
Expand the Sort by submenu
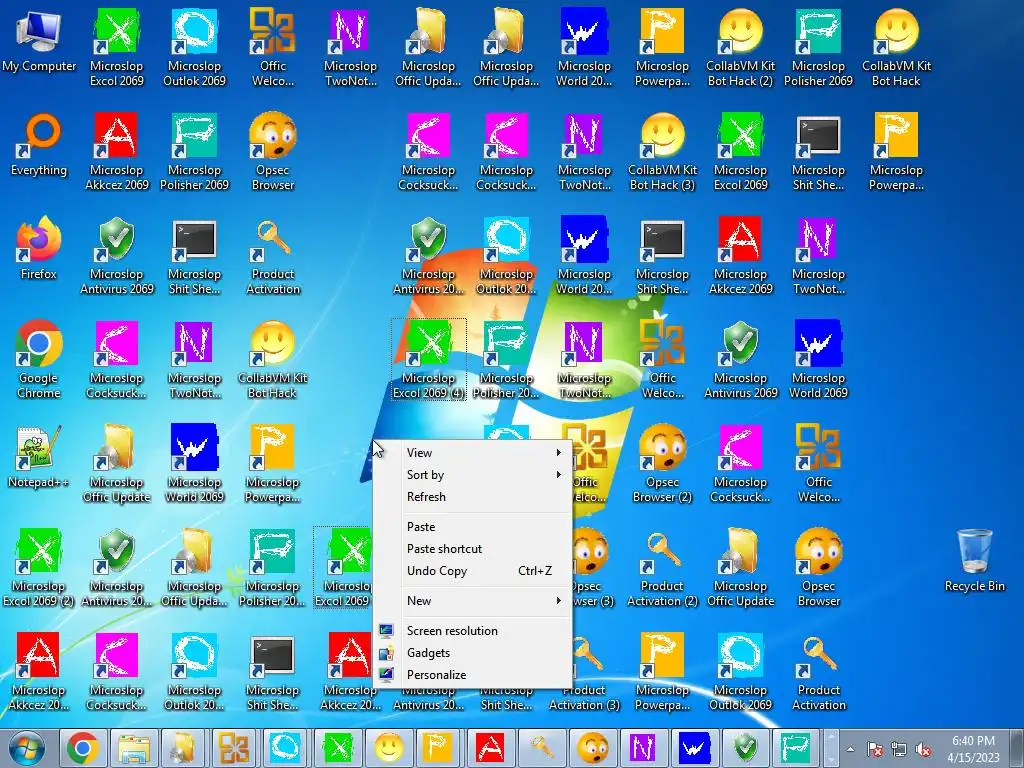tap(473, 475)
